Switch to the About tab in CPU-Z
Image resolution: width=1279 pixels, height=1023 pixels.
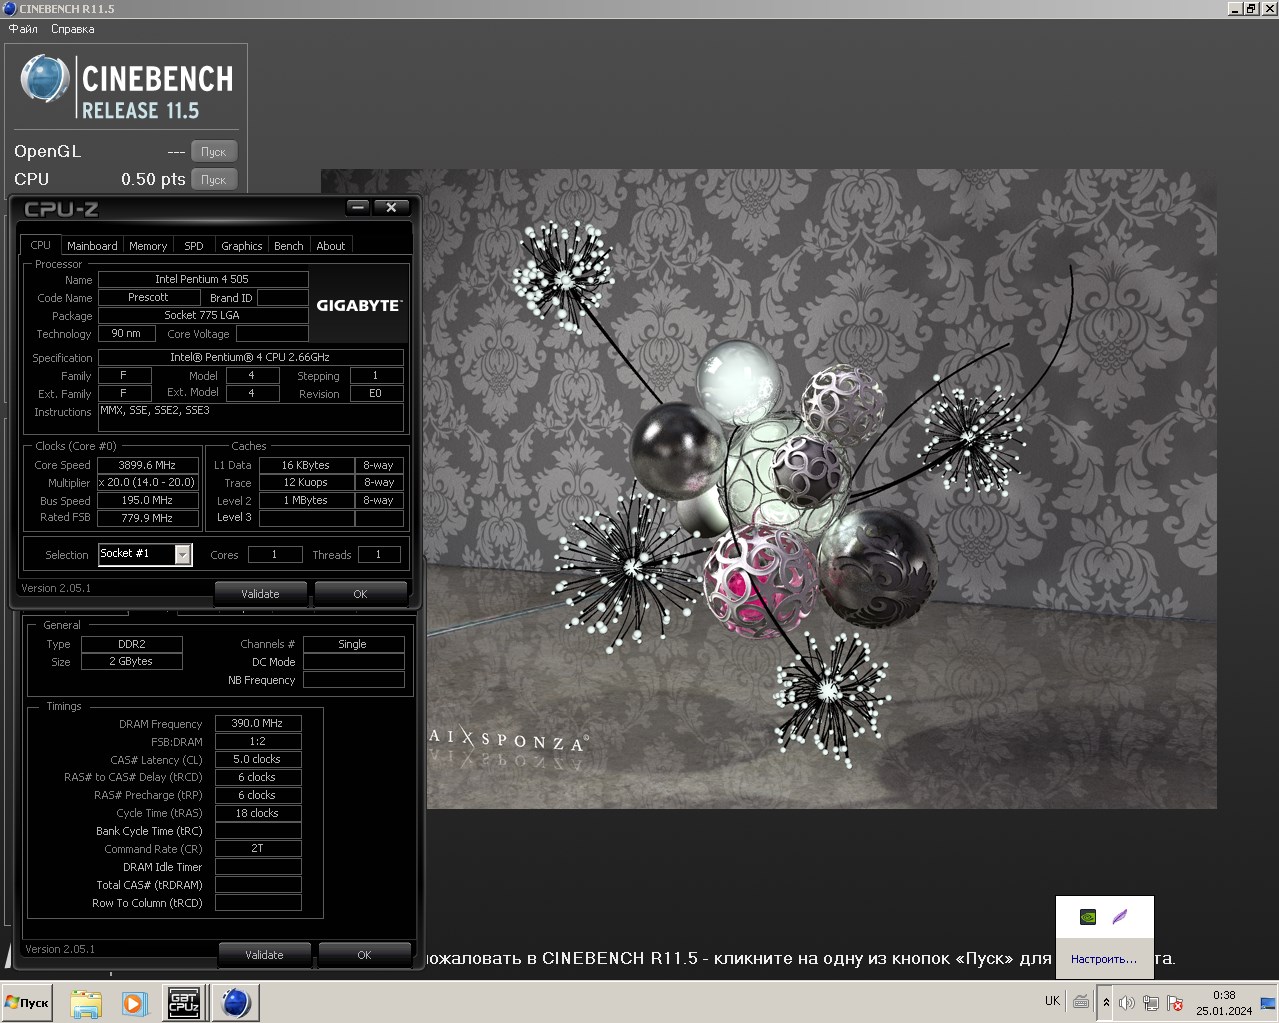pos(331,246)
